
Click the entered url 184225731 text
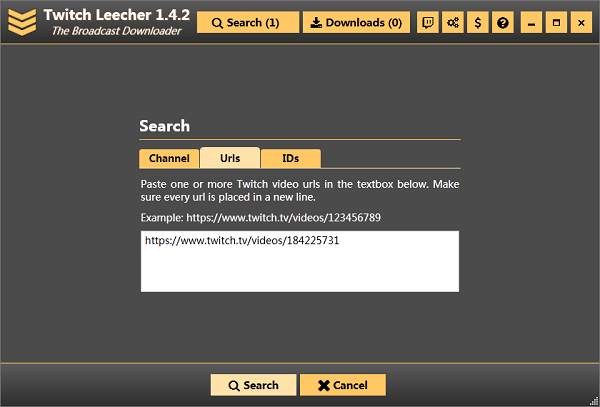pos(242,241)
